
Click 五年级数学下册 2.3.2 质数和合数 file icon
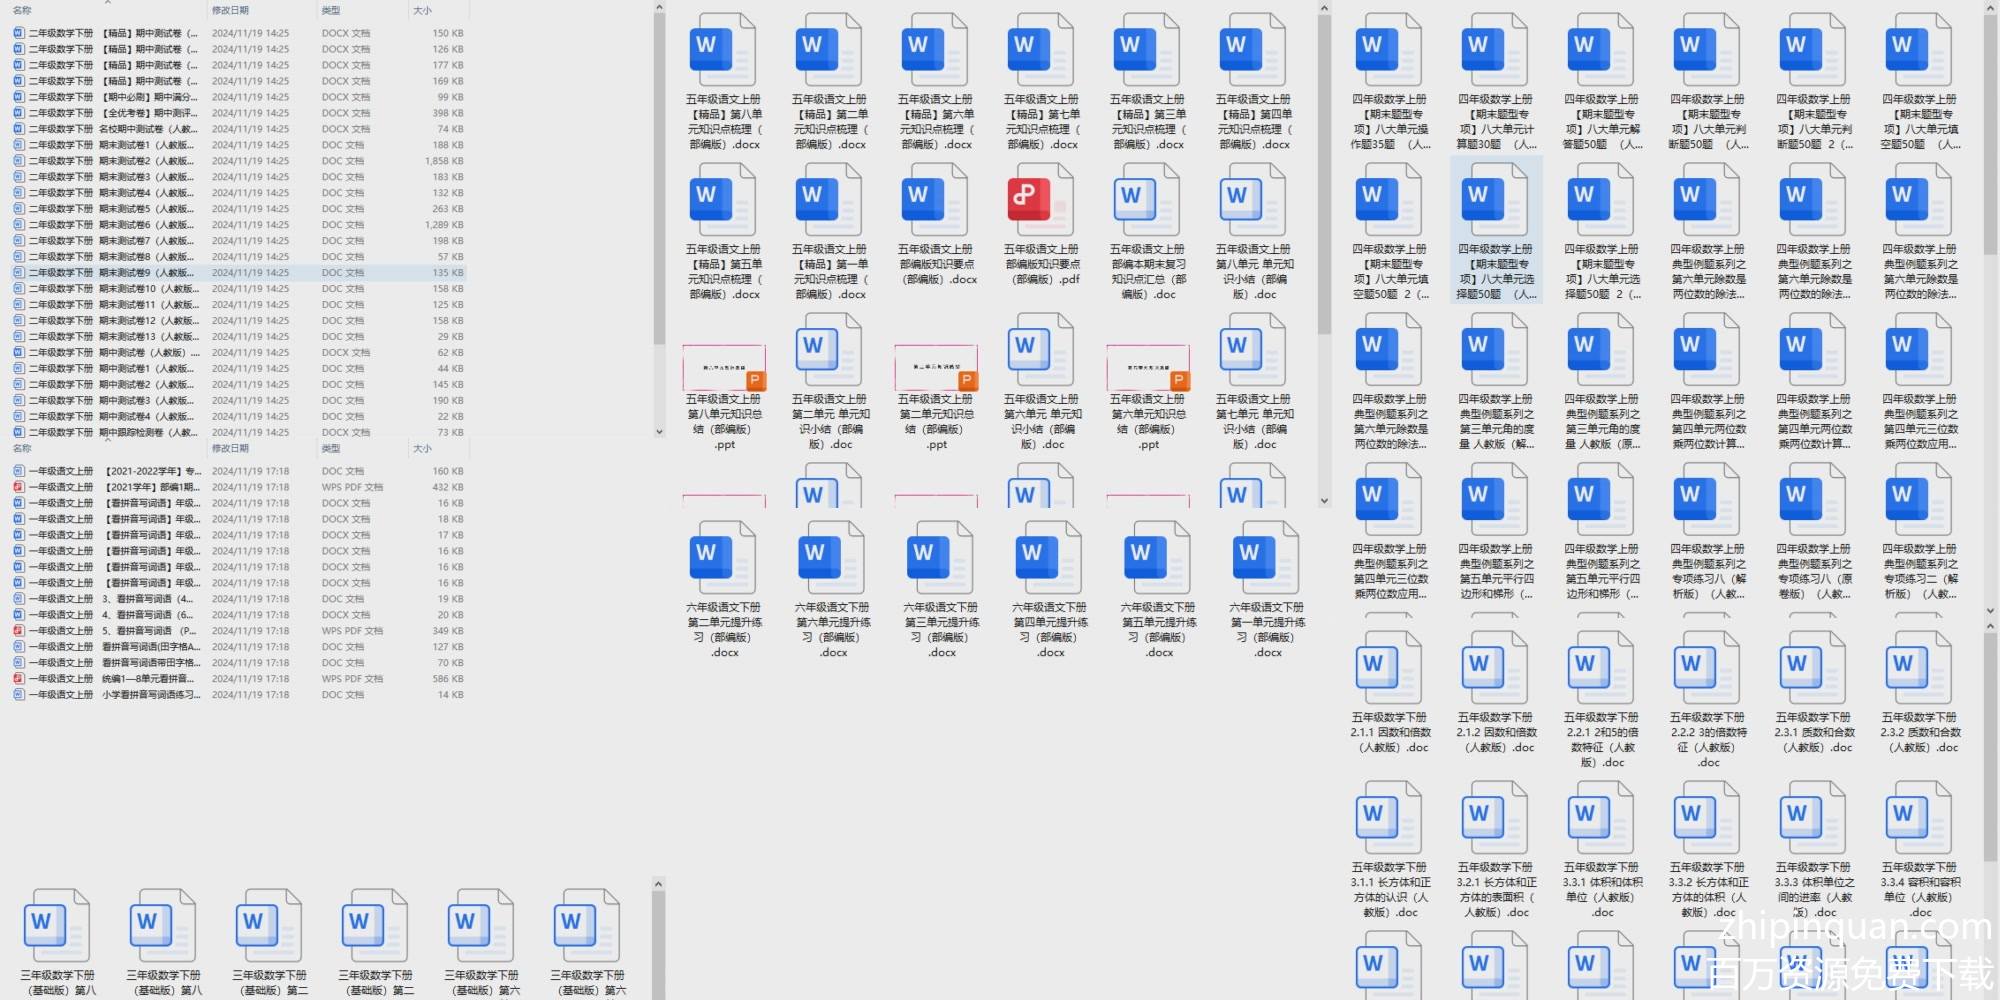1919,667
